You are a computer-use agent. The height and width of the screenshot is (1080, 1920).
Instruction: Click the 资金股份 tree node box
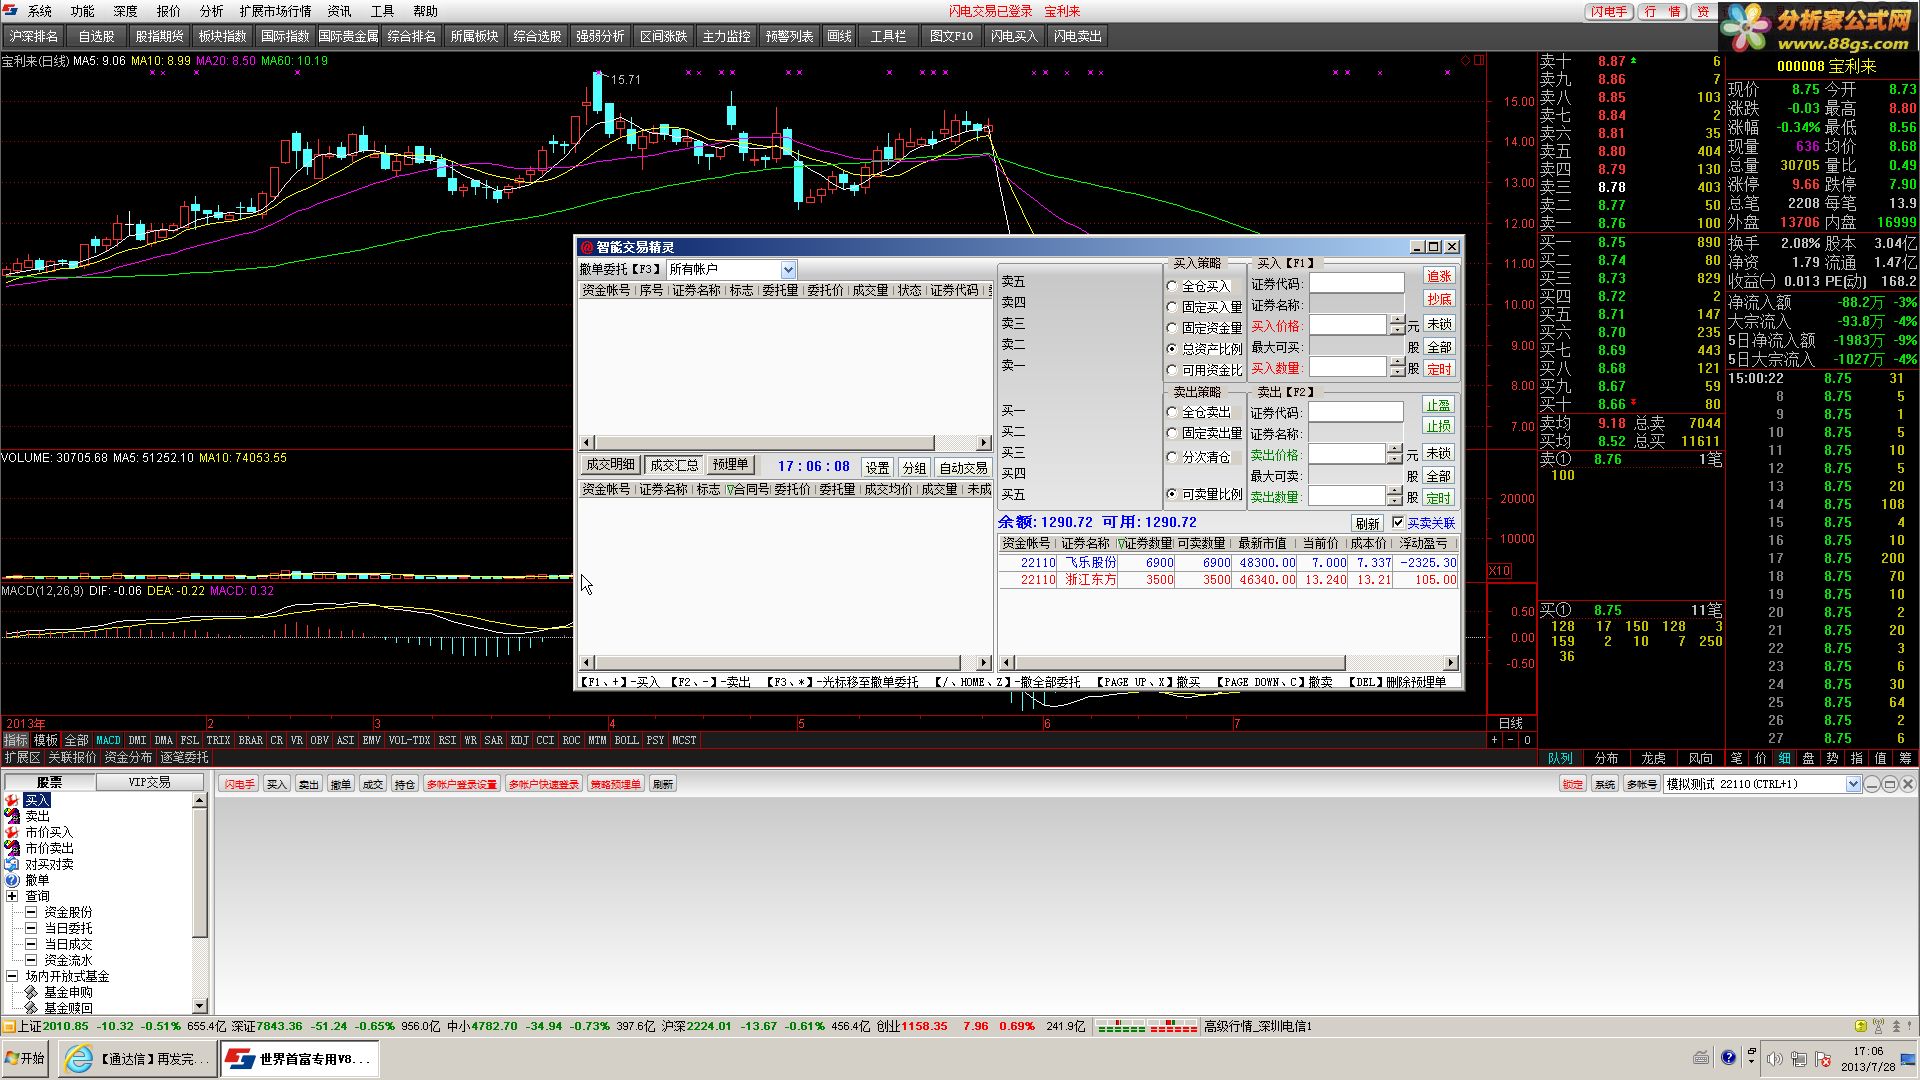31,912
